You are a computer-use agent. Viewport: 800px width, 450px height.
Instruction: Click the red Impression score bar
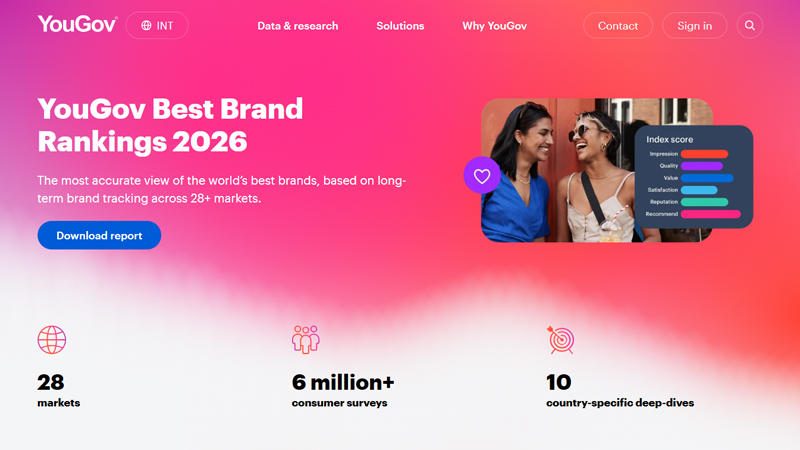[x=704, y=154]
